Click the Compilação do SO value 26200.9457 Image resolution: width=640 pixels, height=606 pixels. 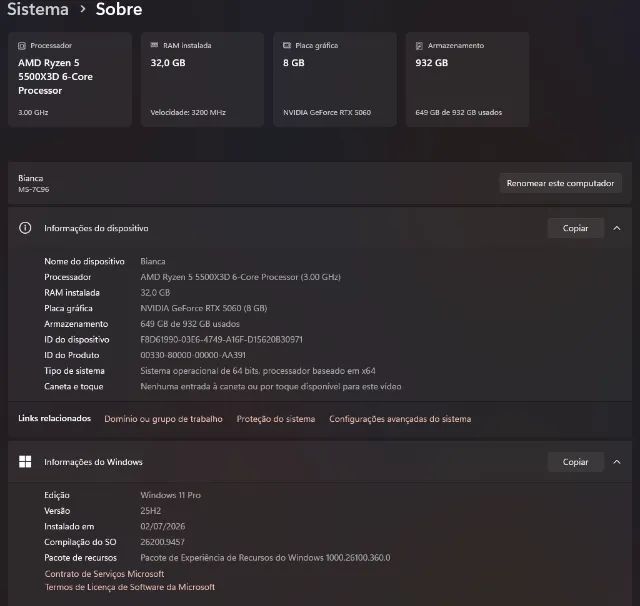(x=162, y=542)
